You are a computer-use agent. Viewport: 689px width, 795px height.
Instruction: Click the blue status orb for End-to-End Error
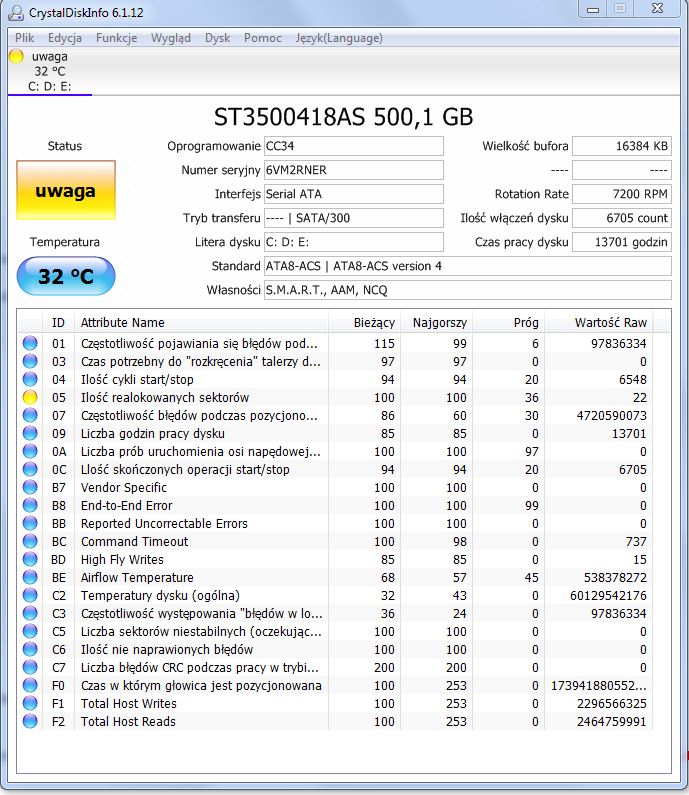coord(30,505)
